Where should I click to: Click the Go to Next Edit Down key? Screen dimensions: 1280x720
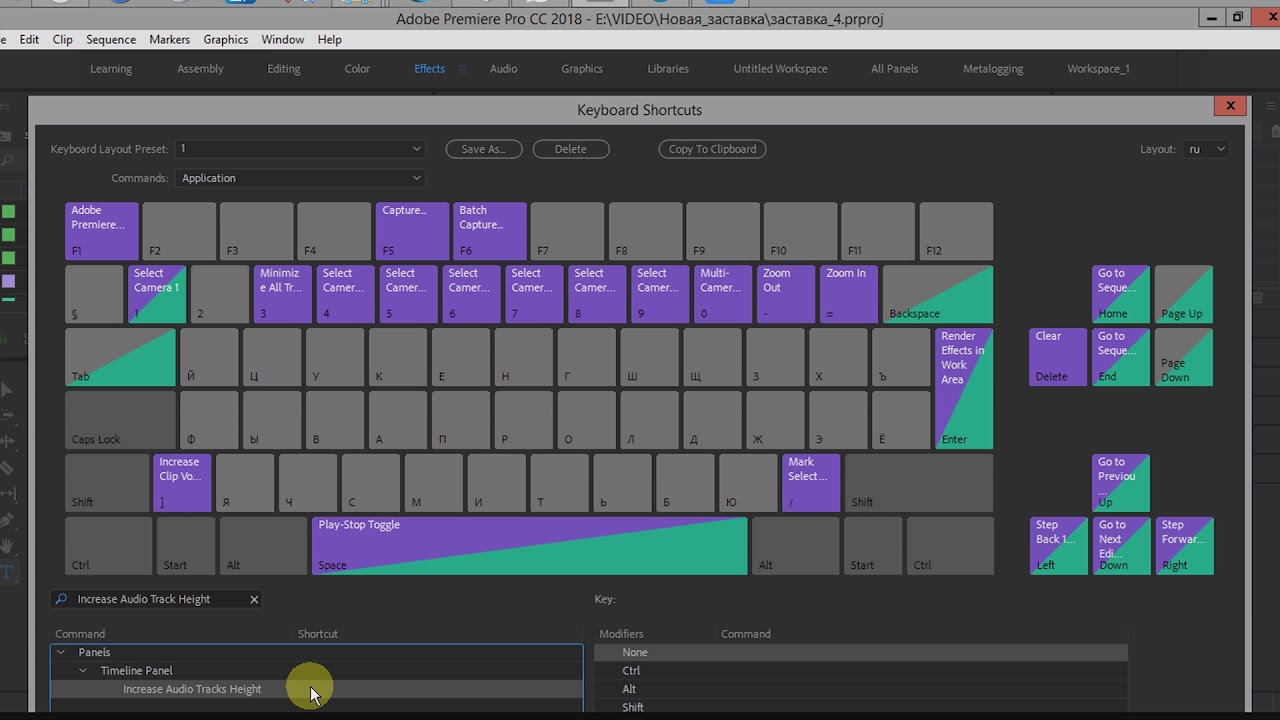coord(1121,546)
